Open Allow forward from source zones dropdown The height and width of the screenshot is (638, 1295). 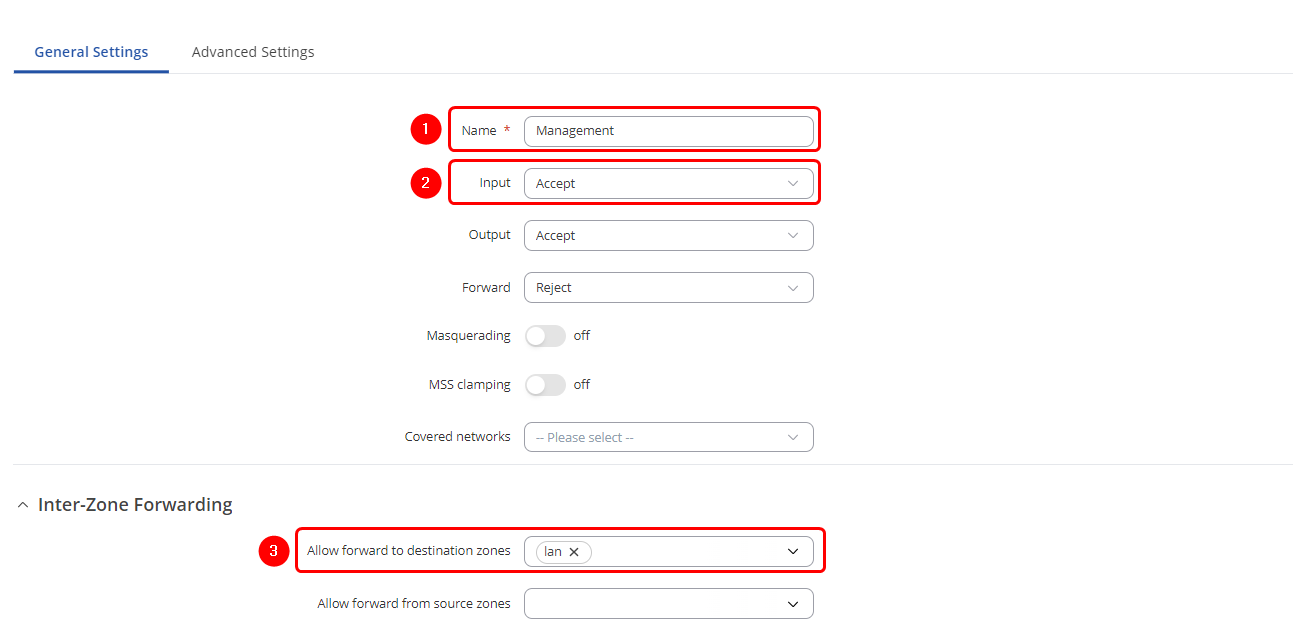point(668,604)
